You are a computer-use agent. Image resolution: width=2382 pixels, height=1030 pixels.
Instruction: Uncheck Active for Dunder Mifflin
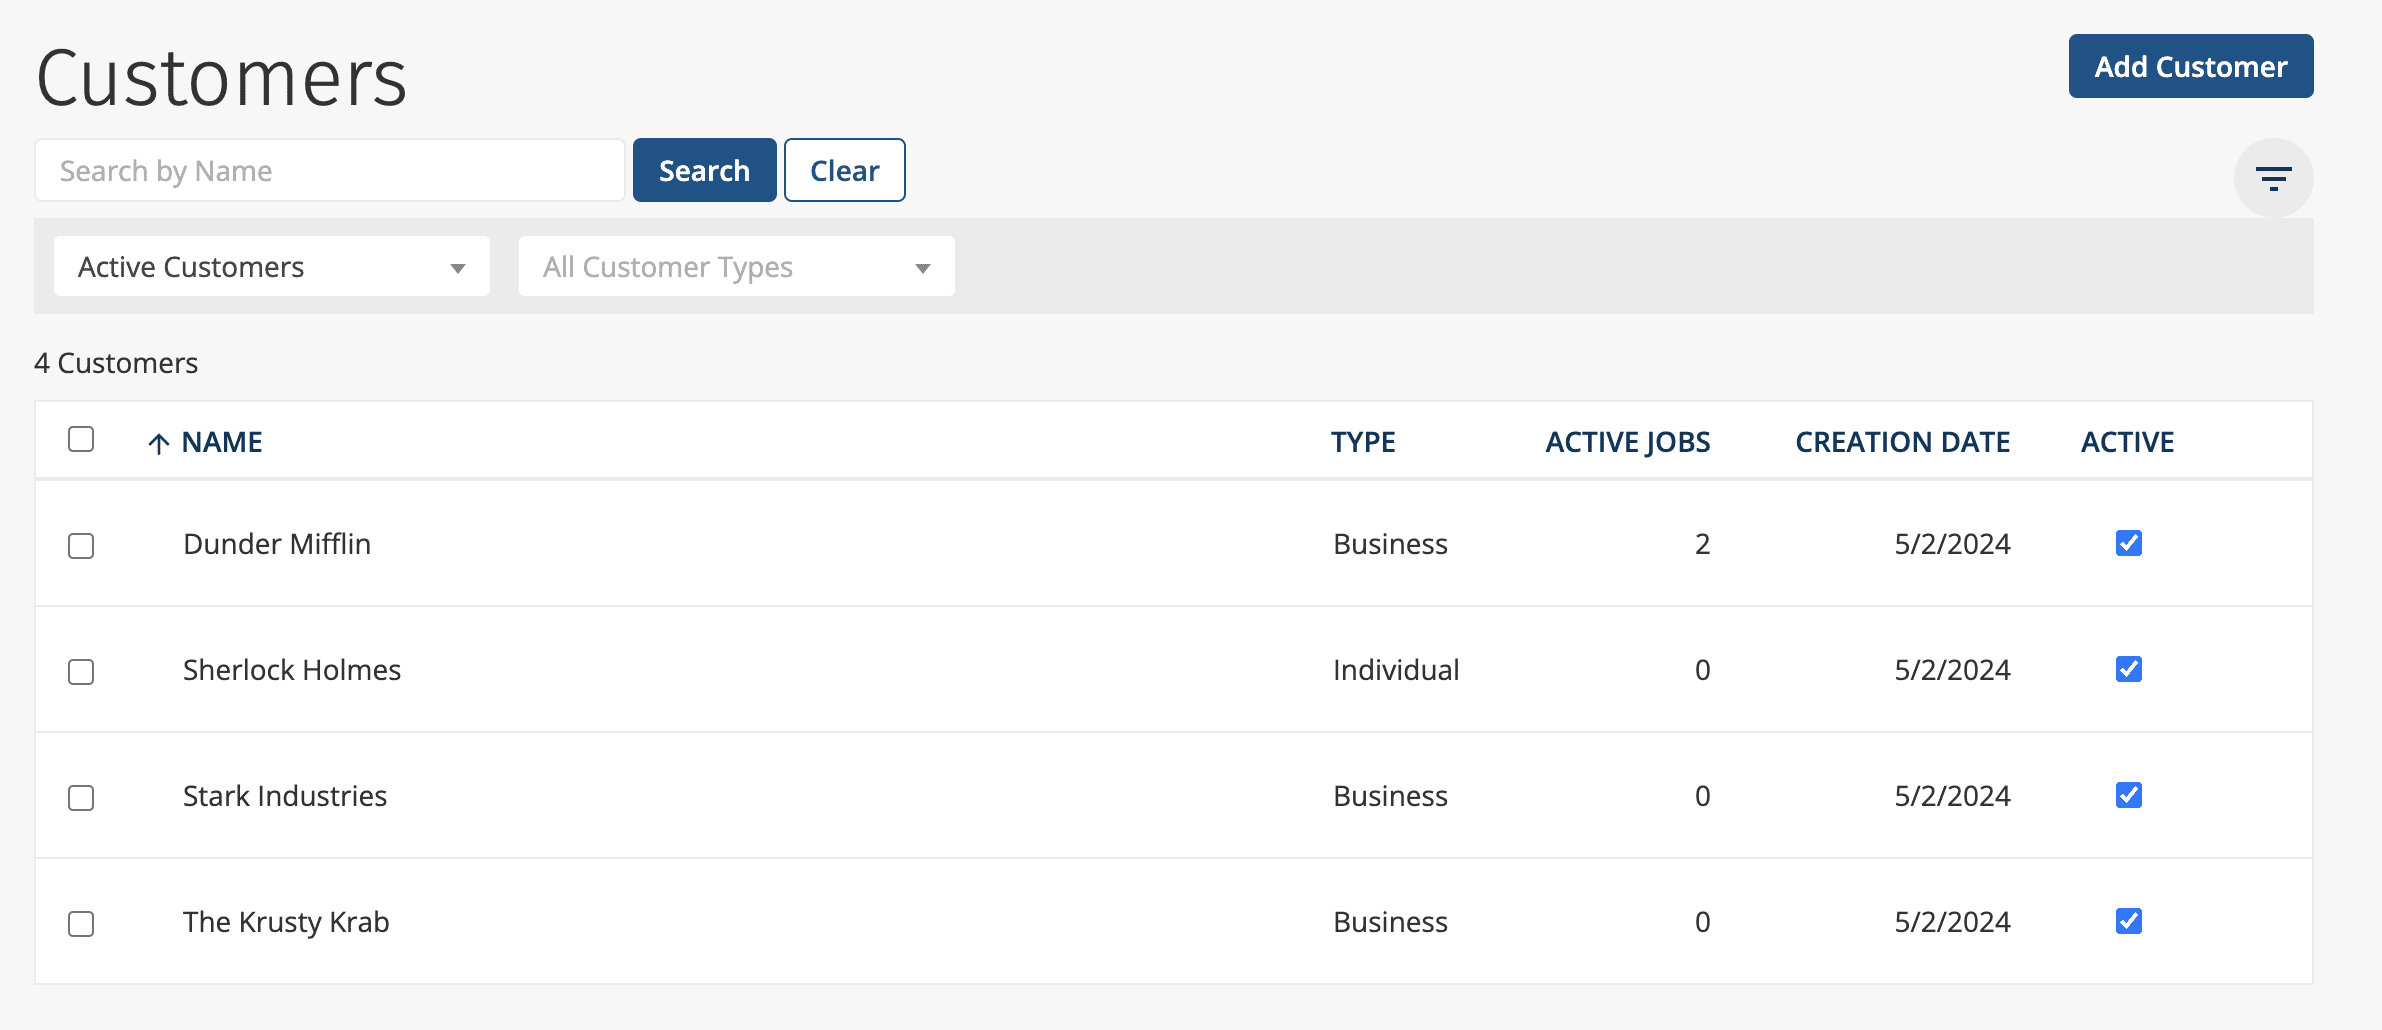(2129, 543)
